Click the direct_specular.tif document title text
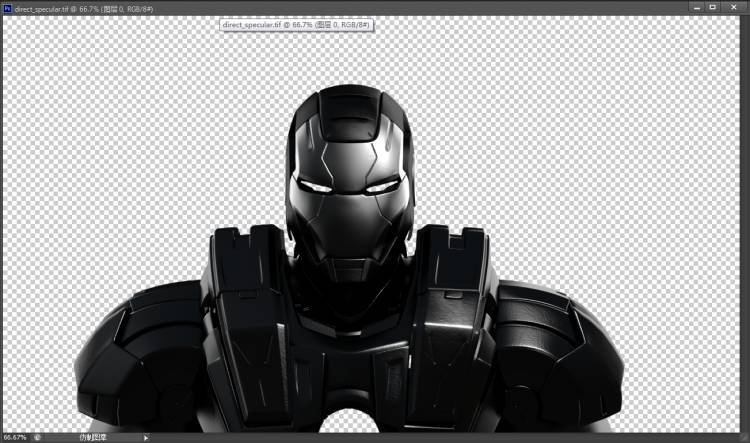The width and height of the screenshot is (750, 443). pos(84,9)
